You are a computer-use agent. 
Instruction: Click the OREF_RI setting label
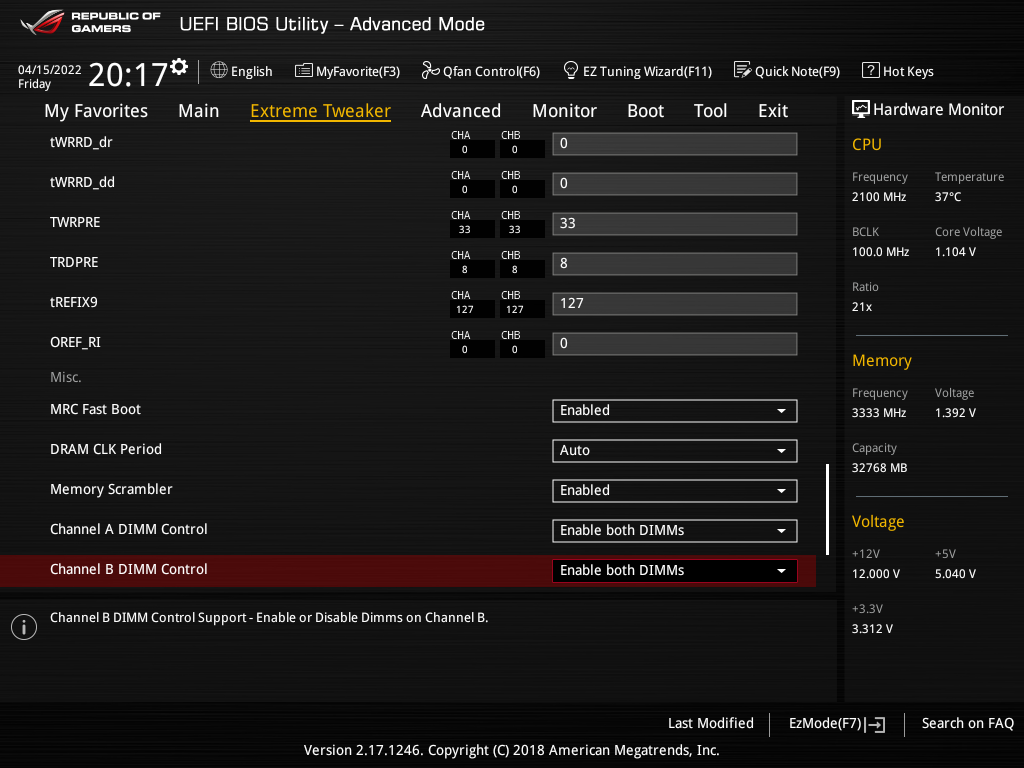(x=75, y=342)
